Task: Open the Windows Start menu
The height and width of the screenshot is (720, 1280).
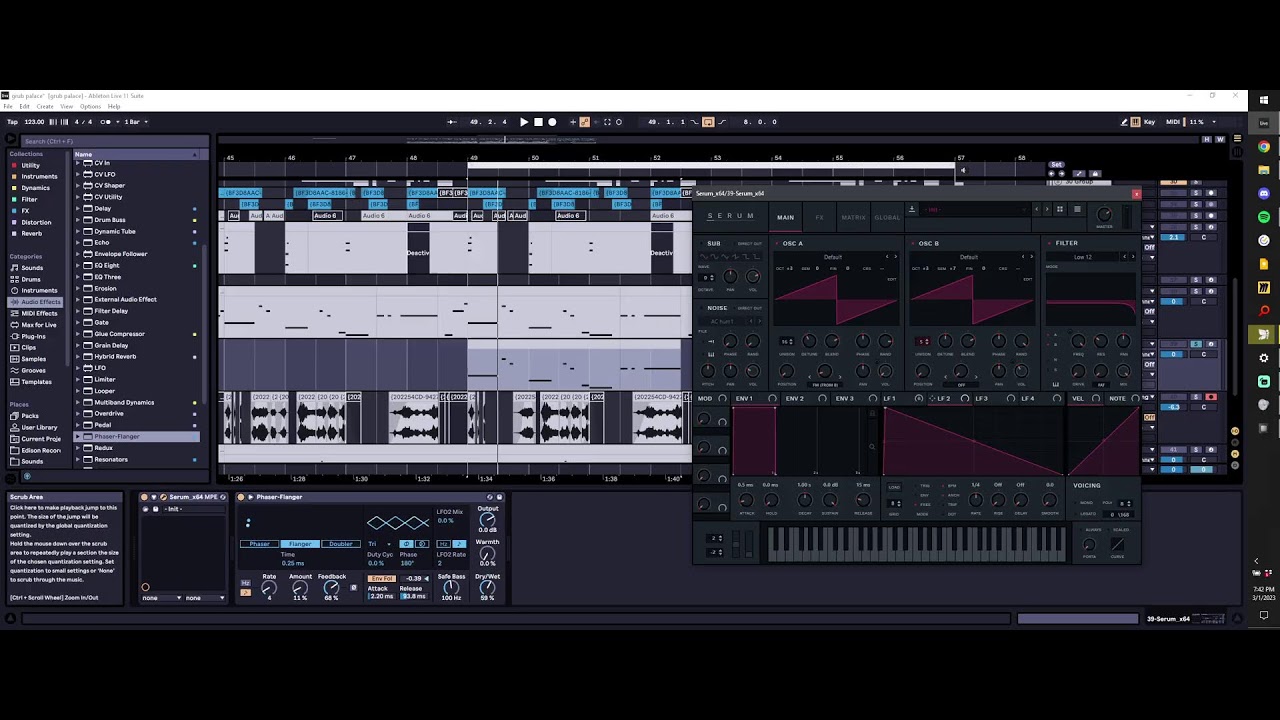Action: pos(1264,100)
